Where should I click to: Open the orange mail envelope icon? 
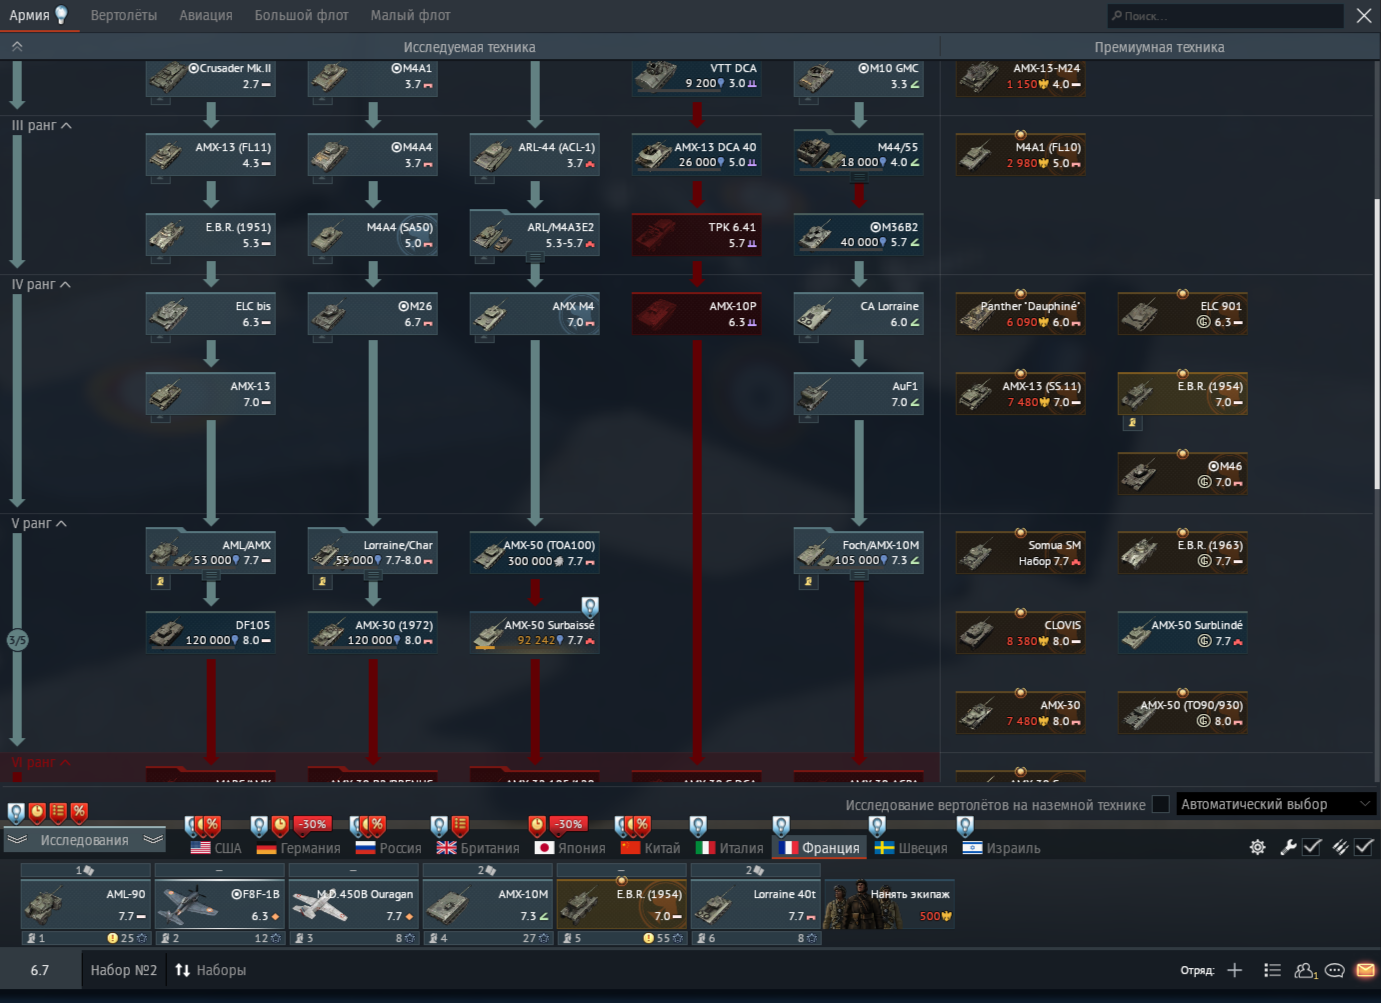pos(1365,970)
